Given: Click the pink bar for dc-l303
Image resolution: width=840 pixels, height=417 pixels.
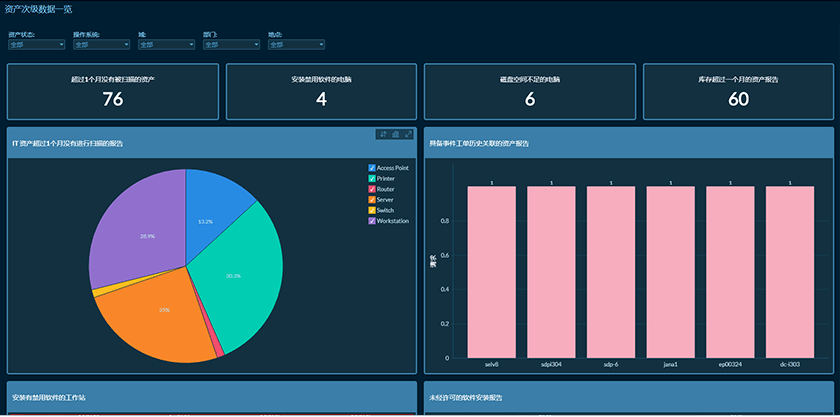Looking at the screenshot, I should pyautogui.click(x=790, y=272).
